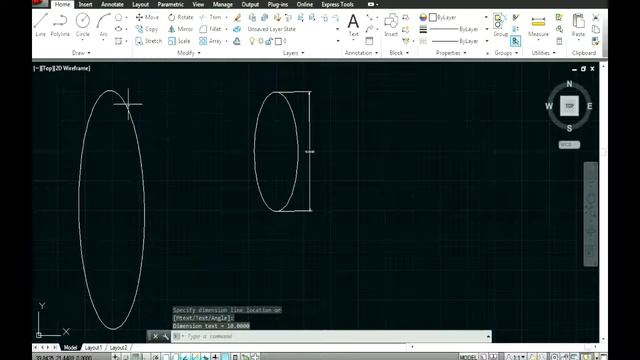Toggle layer lock padlock icon
The height and width of the screenshot is (360, 640).
(269, 41)
